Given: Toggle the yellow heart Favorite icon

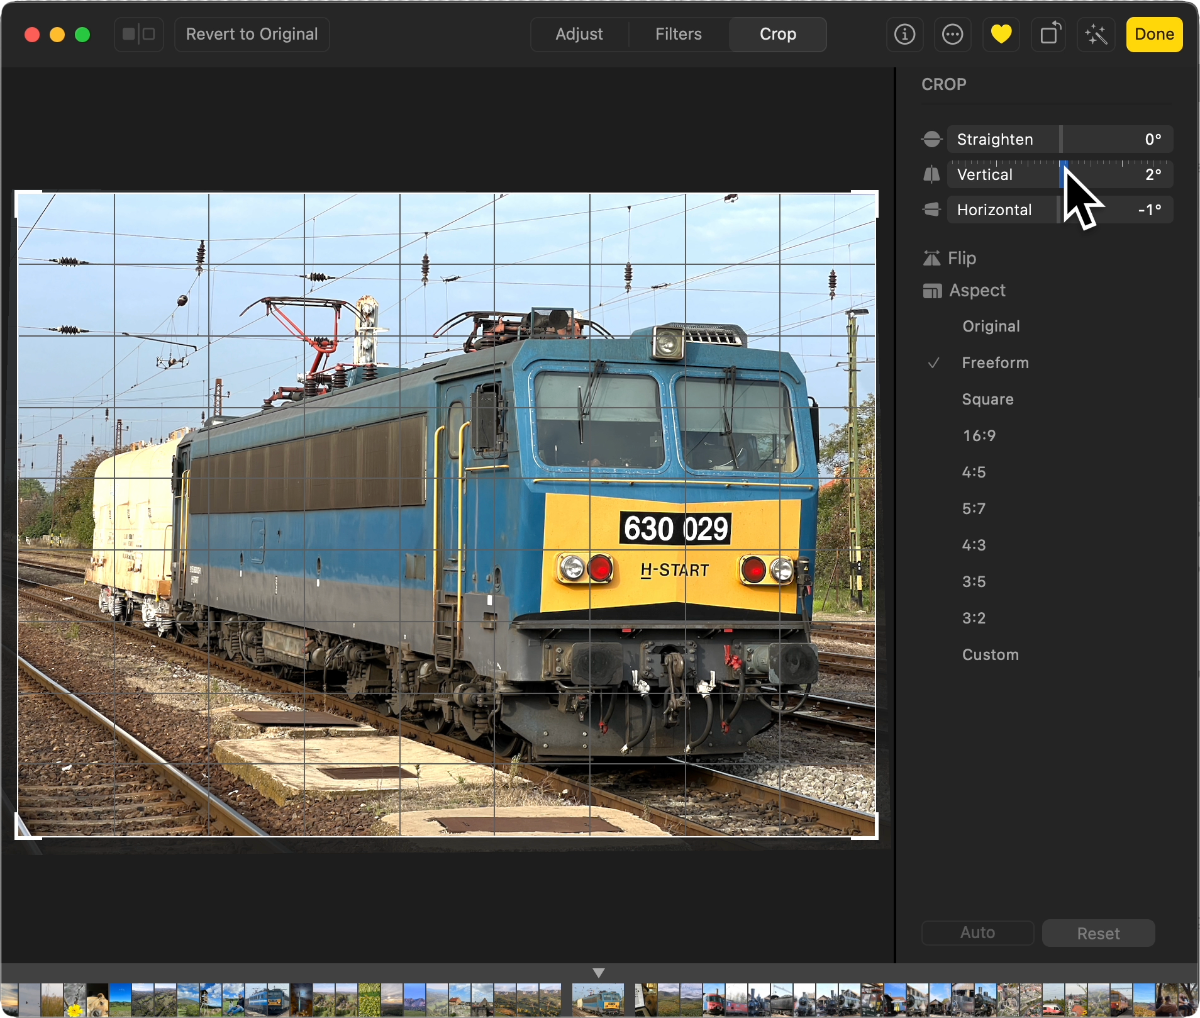Looking at the screenshot, I should (x=1001, y=34).
